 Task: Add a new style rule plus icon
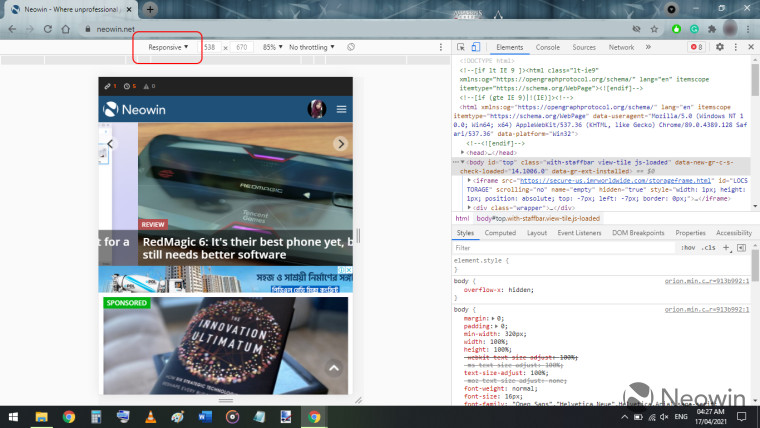tap(726, 248)
